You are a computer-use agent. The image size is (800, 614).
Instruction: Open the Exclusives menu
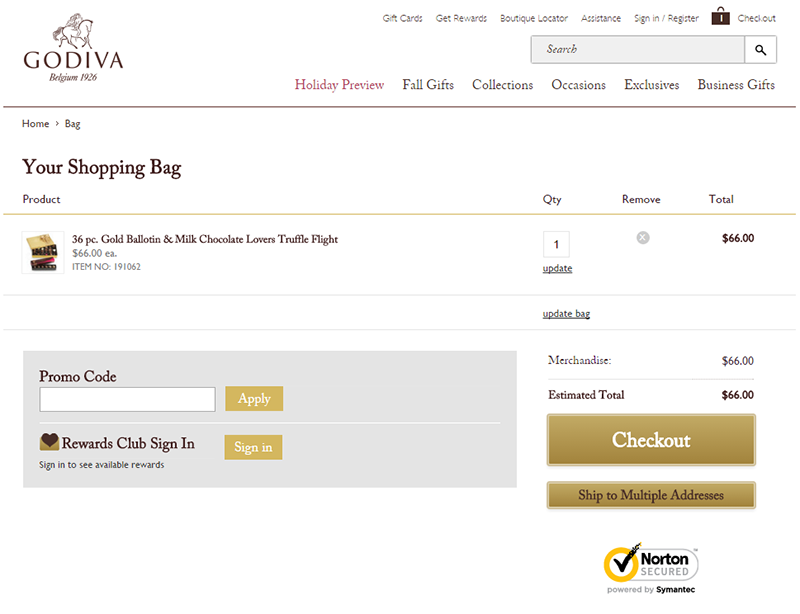(x=652, y=85)
